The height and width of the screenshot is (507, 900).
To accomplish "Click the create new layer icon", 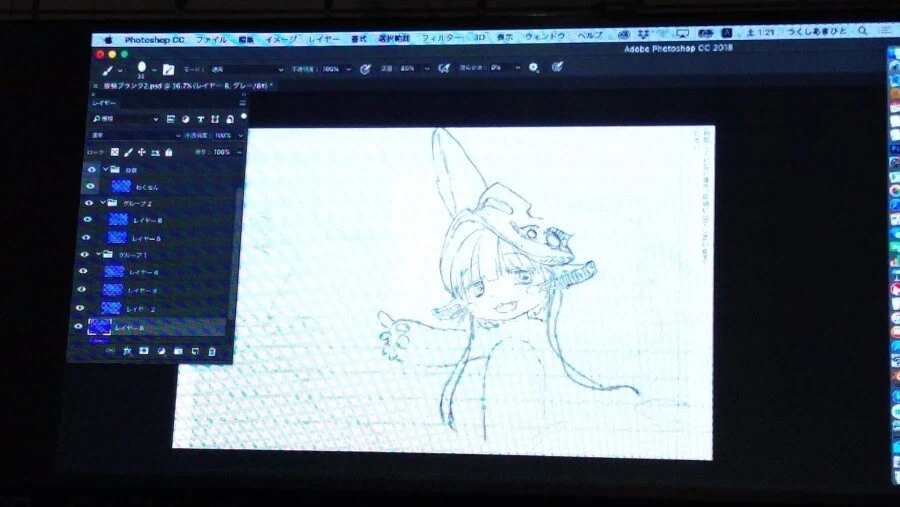I will click(195, 351).
